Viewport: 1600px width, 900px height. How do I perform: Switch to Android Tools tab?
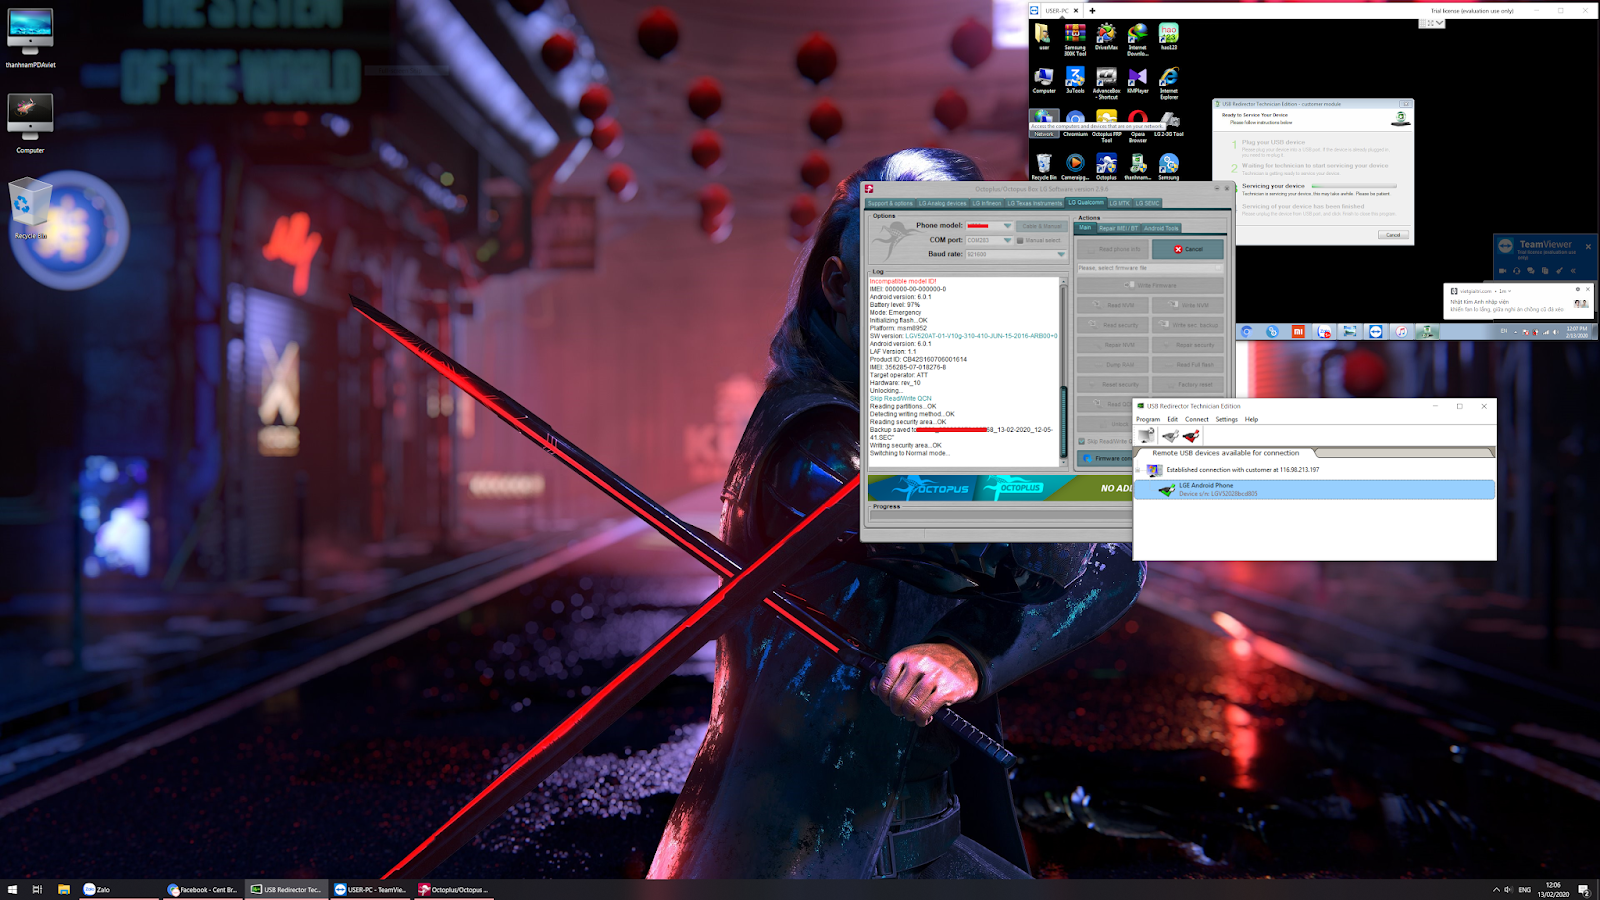pos(1161,228)
